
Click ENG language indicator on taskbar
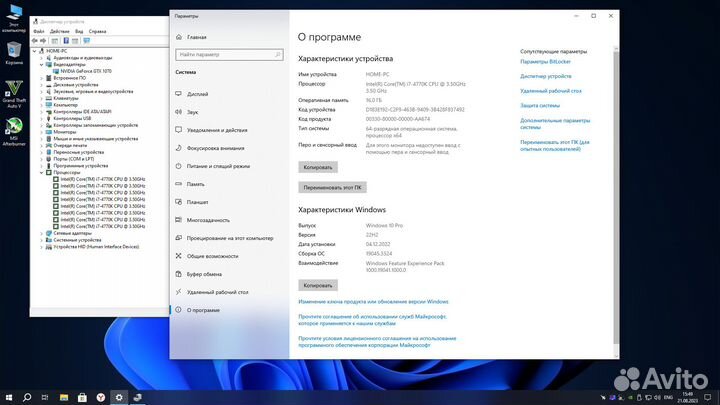pyautogui.click(x=669, y=397)
